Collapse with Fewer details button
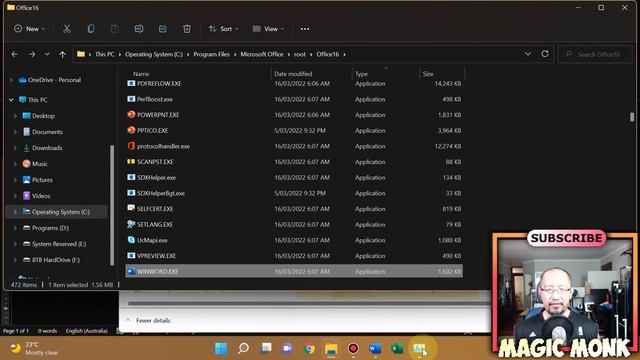Image resolution: width=640 pixels, height=360 pixels. [x=147, y=320]
